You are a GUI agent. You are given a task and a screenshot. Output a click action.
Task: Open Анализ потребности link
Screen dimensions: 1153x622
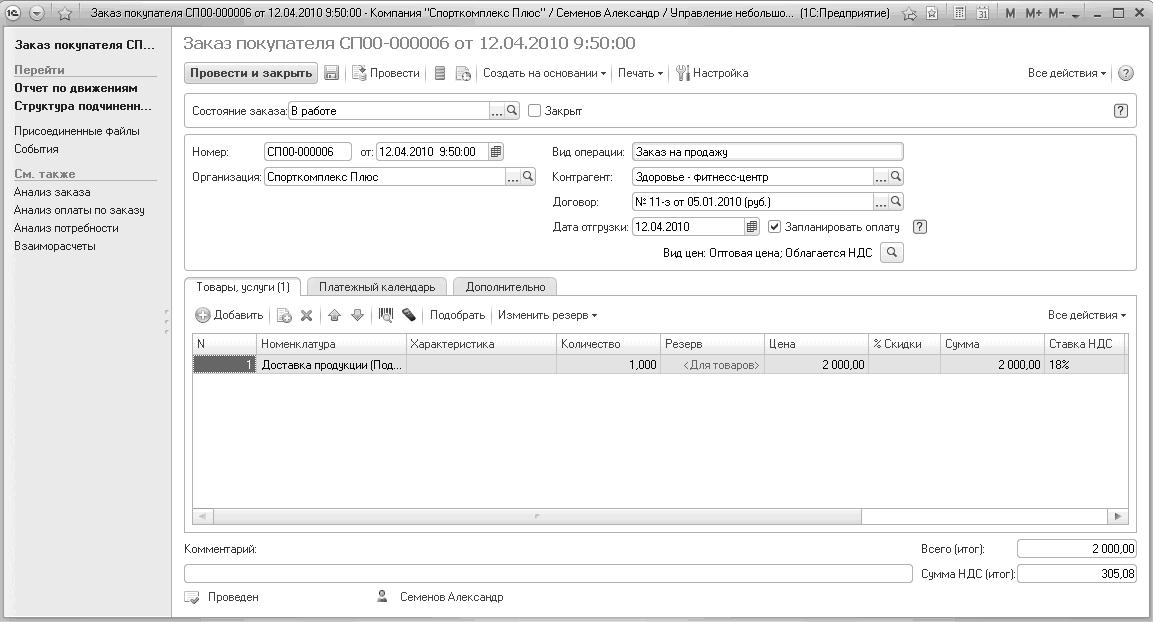click(x=66, y=228)
